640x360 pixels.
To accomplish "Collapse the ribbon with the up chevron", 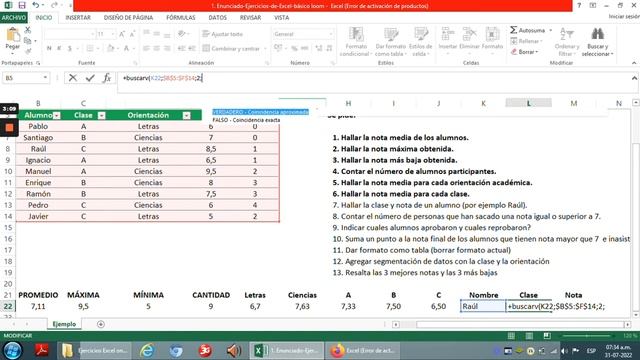I will pyautogui.click(x=634, y=63).
